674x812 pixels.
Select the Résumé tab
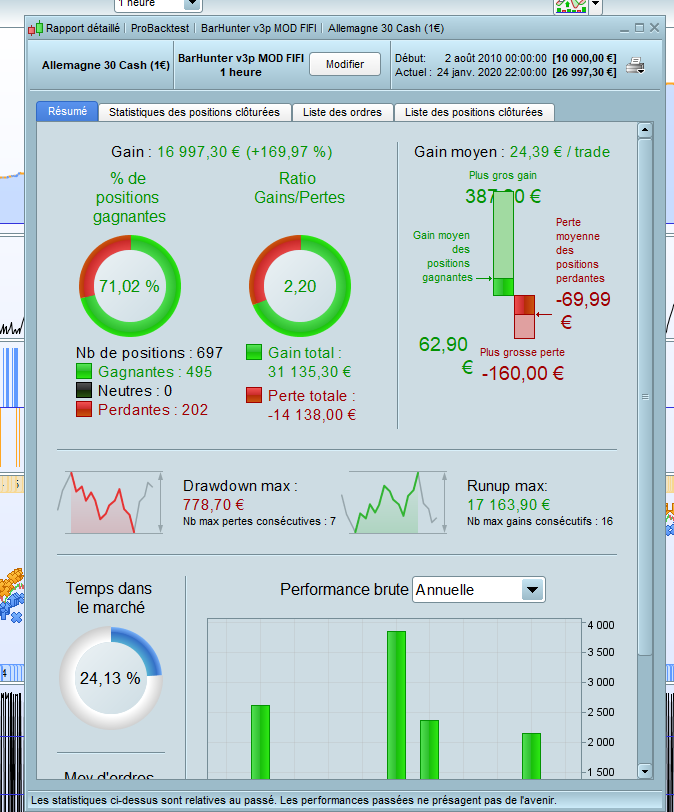pos(67,111)
